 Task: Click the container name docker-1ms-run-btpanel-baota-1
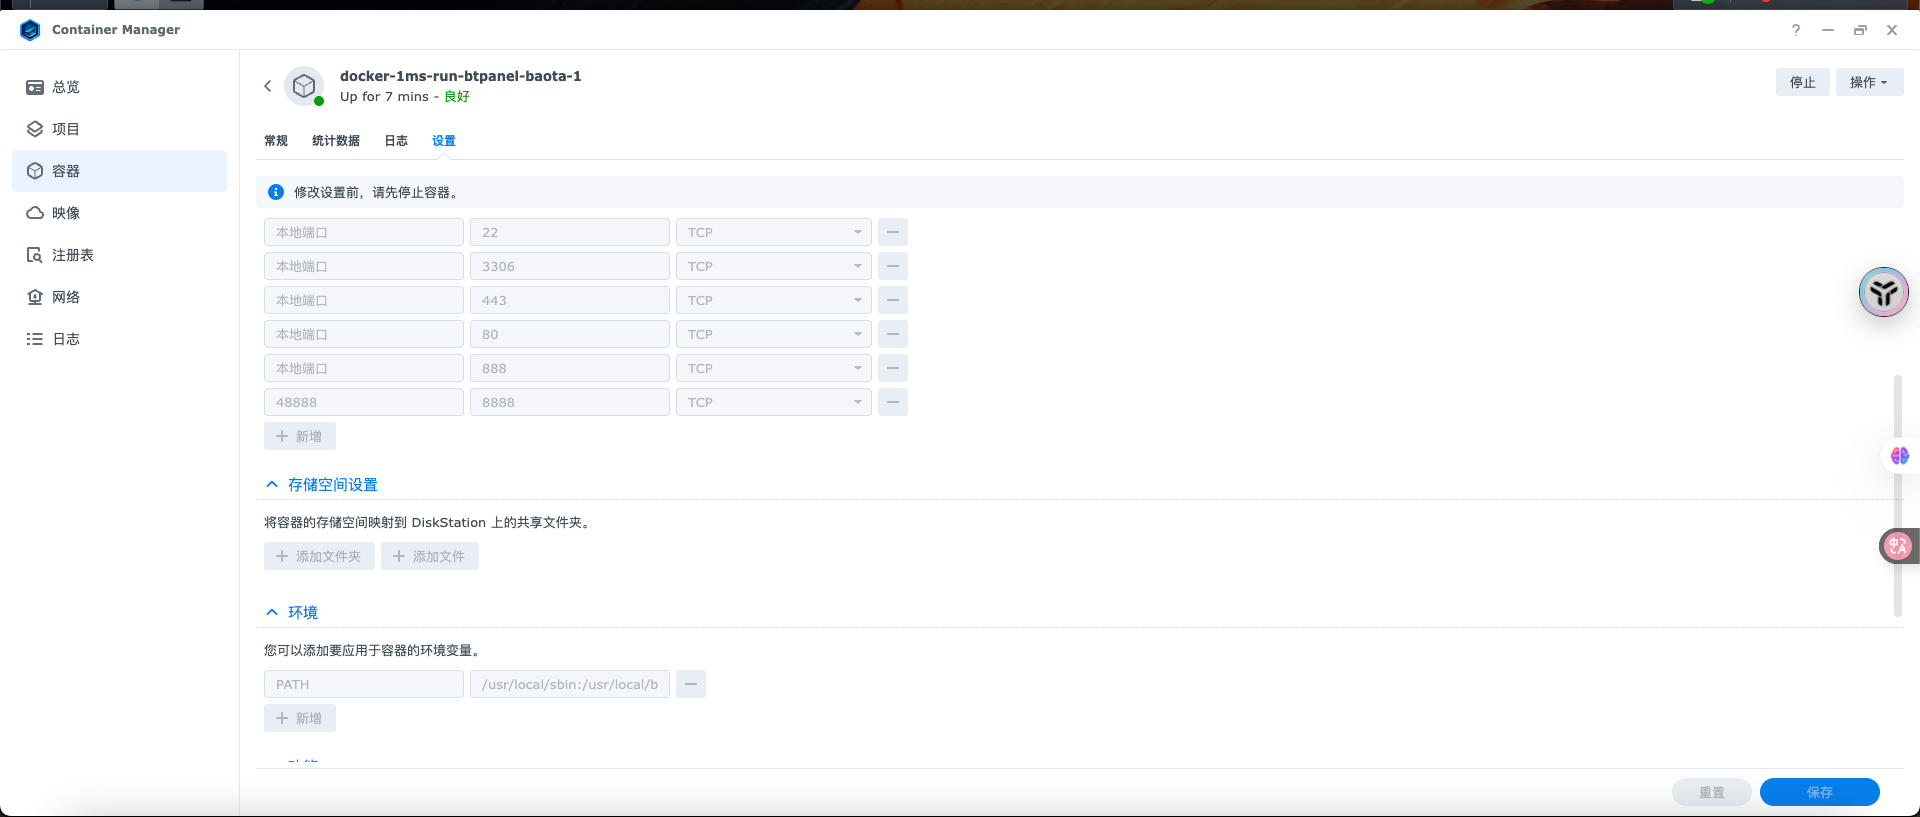tap(461, 76)
